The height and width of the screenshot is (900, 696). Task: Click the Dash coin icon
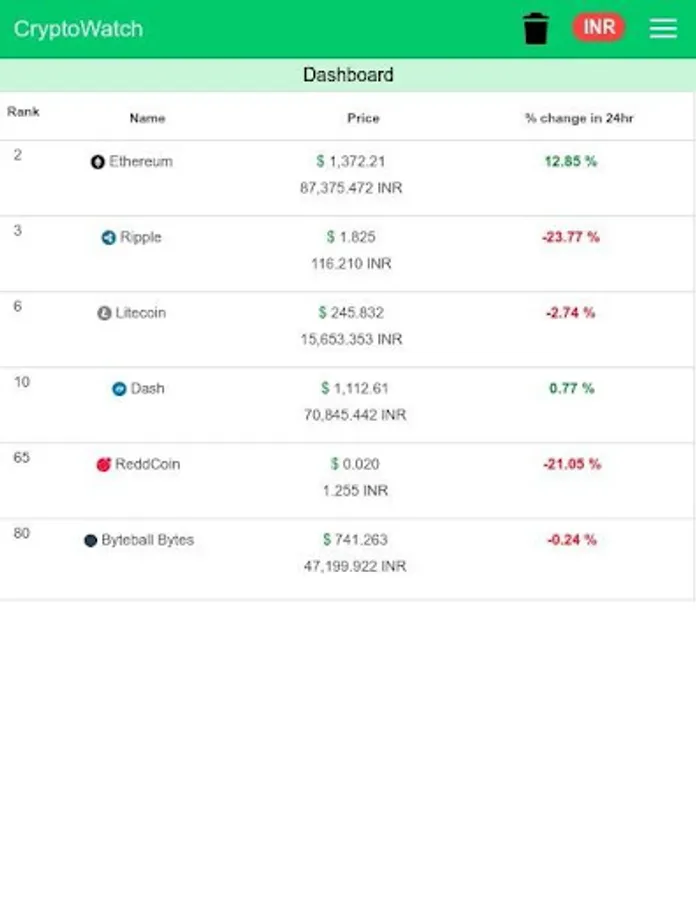(119, 389)
